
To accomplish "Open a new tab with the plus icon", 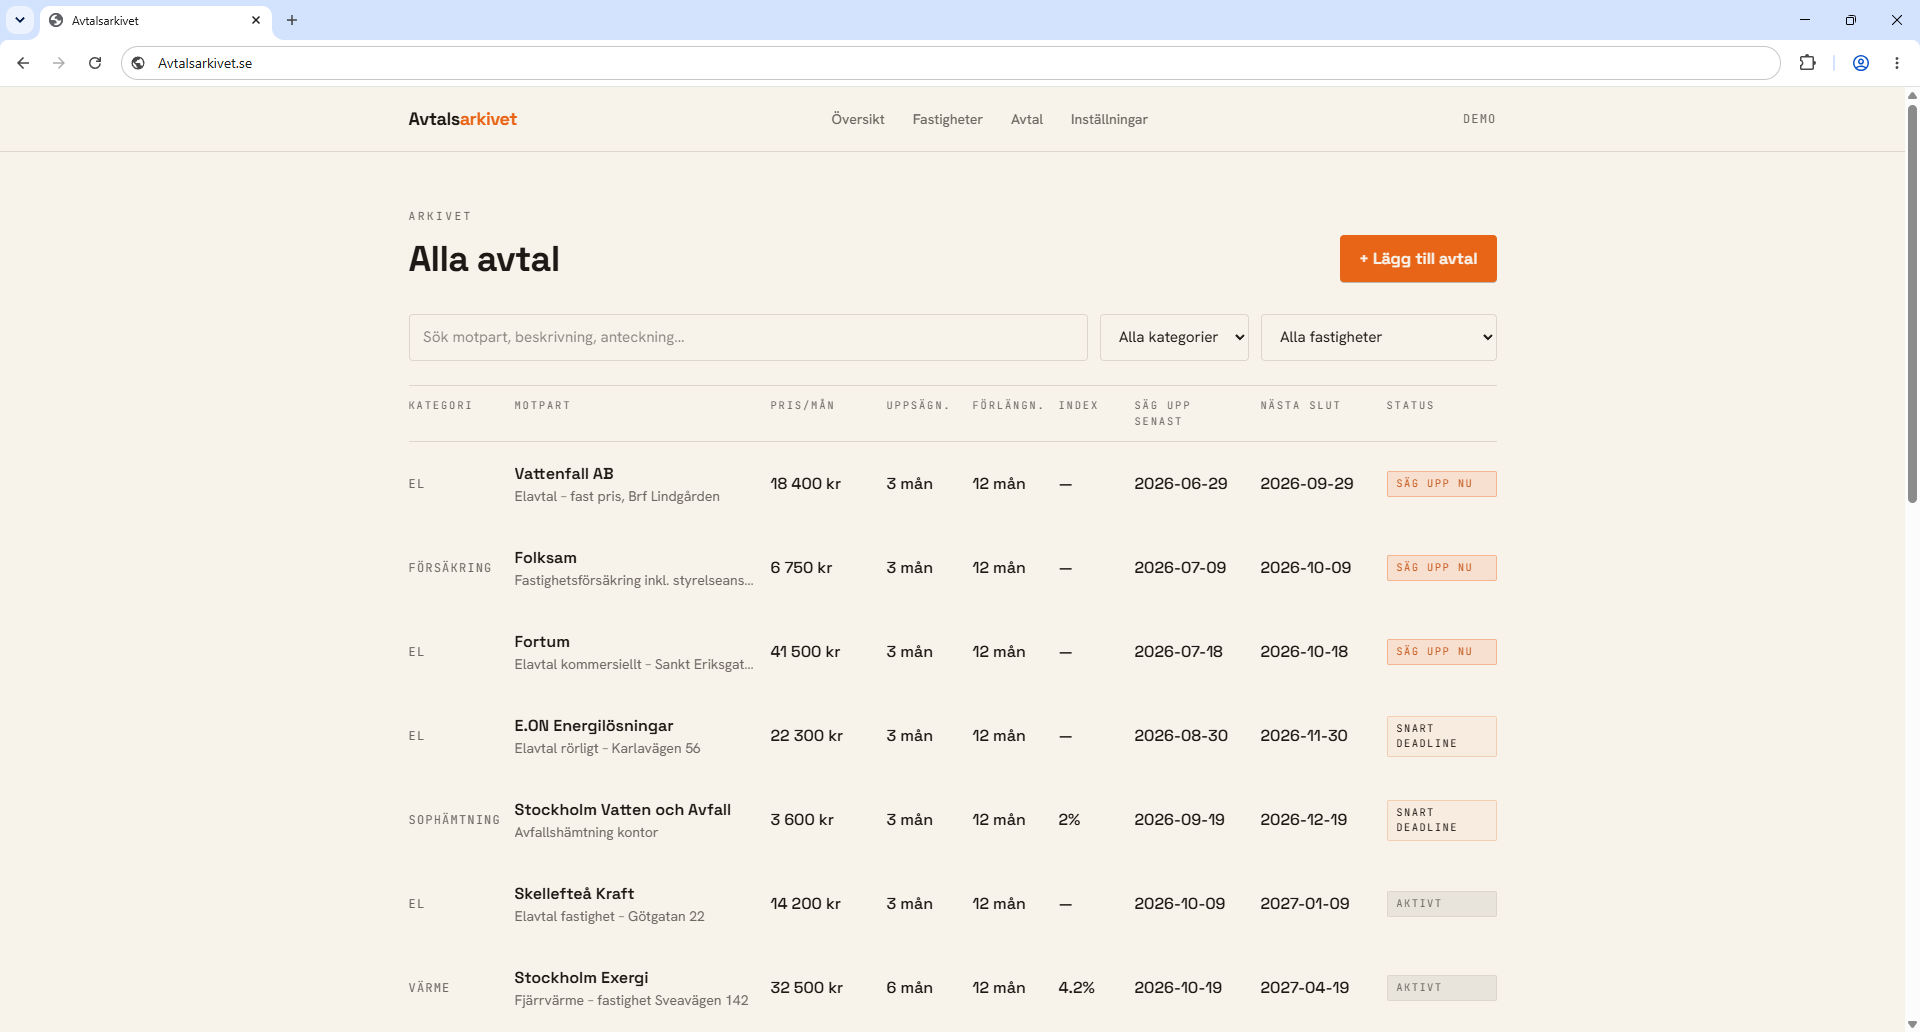I will pyautogui.click(x=292, y=20).
